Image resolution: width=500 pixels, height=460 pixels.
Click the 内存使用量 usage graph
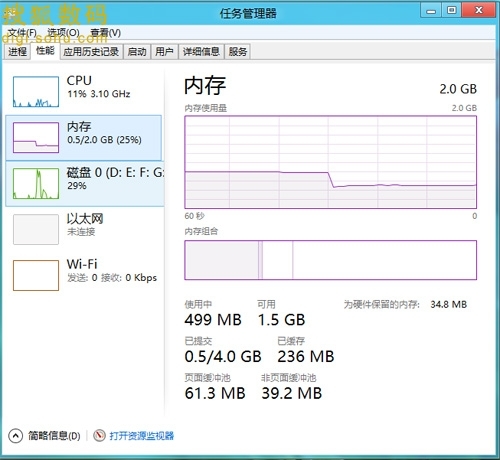330,162
